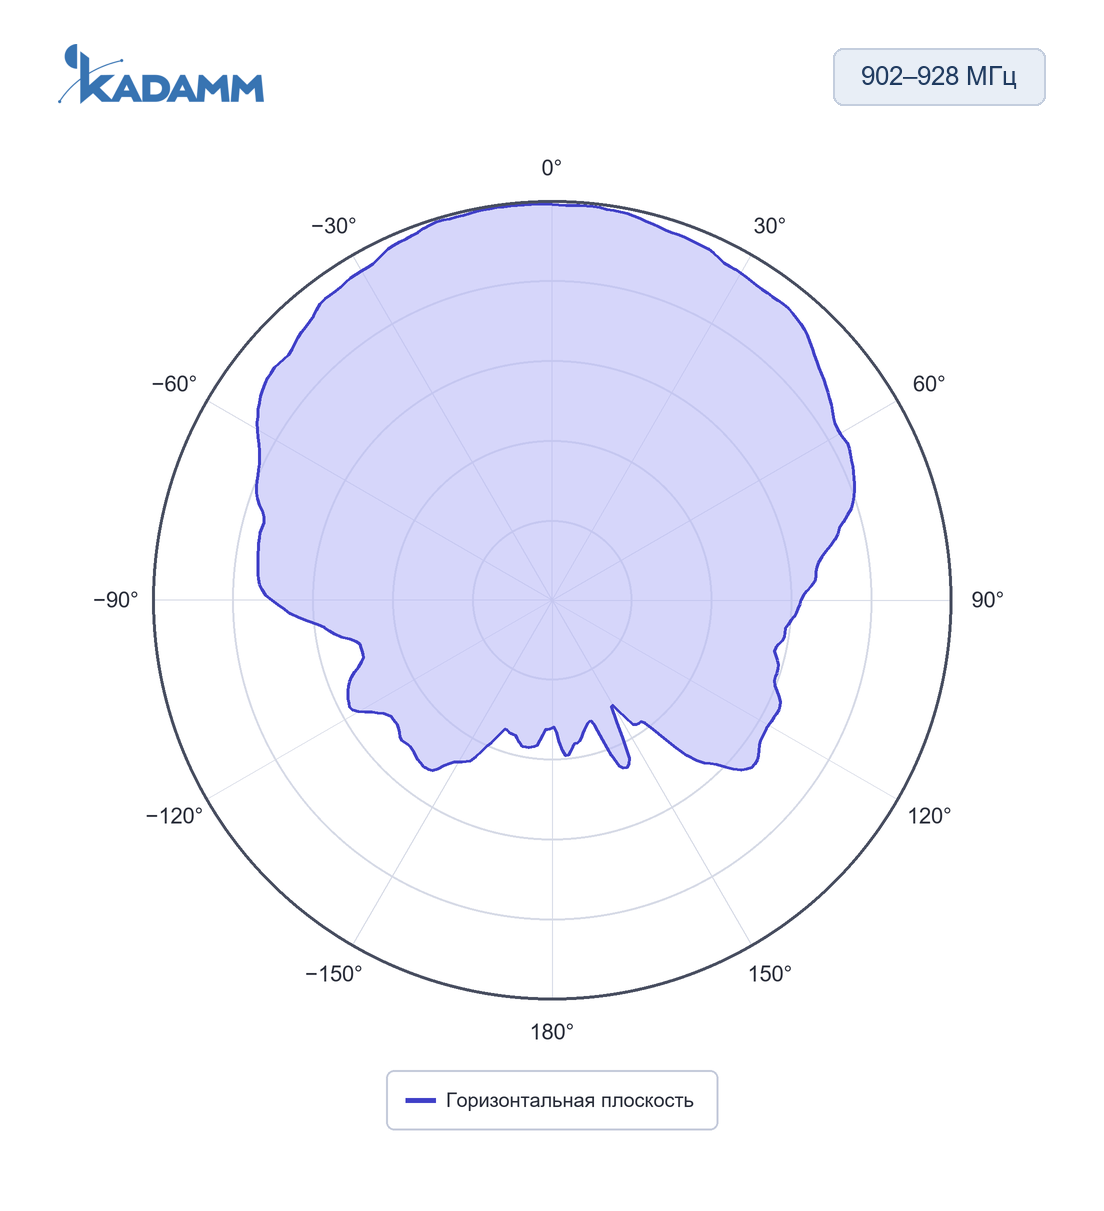Click the 0° angle label

552,168
